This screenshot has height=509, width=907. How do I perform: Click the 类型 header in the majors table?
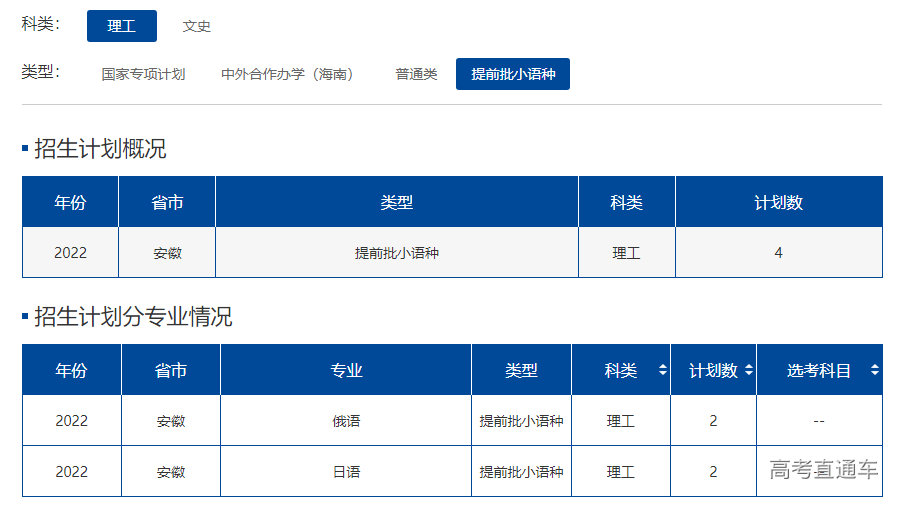tap(521, 370)
